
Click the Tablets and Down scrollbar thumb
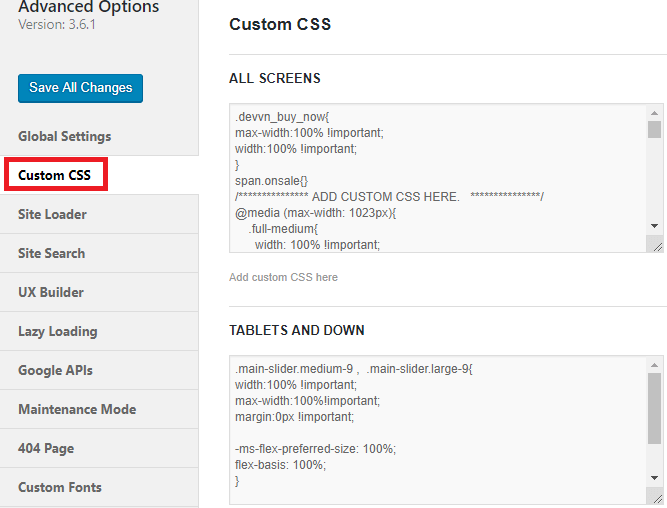tap(654, 408)
